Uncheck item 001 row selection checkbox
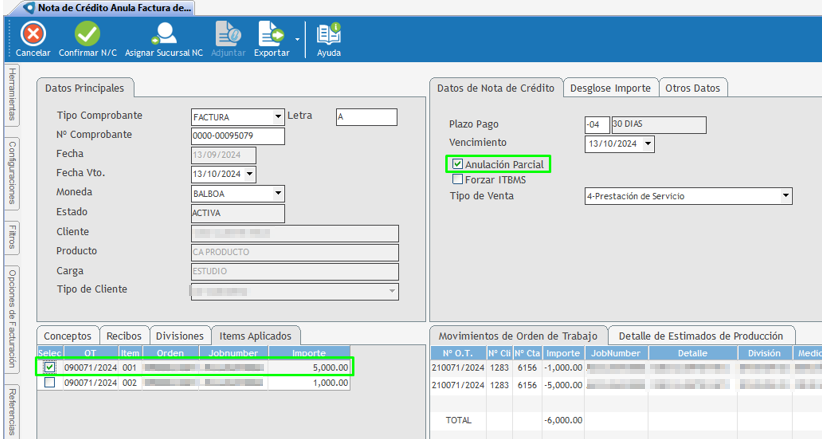This screenshot has height=439, width=822. point(49,368)
